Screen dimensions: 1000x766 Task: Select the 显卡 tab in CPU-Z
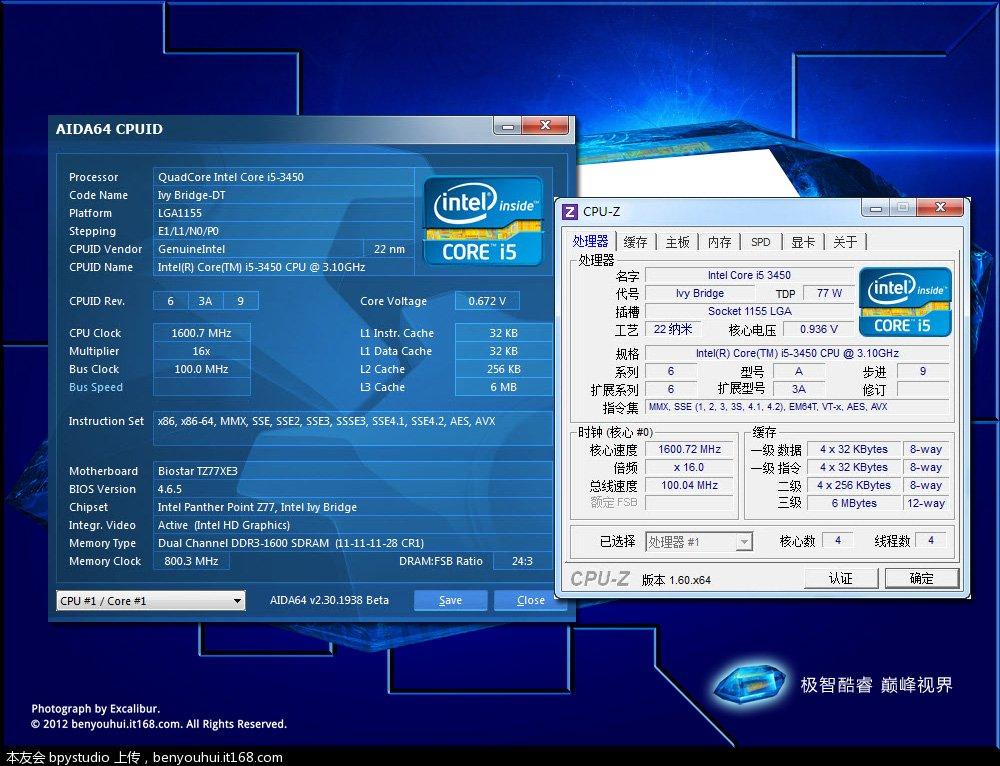[803, 242]
